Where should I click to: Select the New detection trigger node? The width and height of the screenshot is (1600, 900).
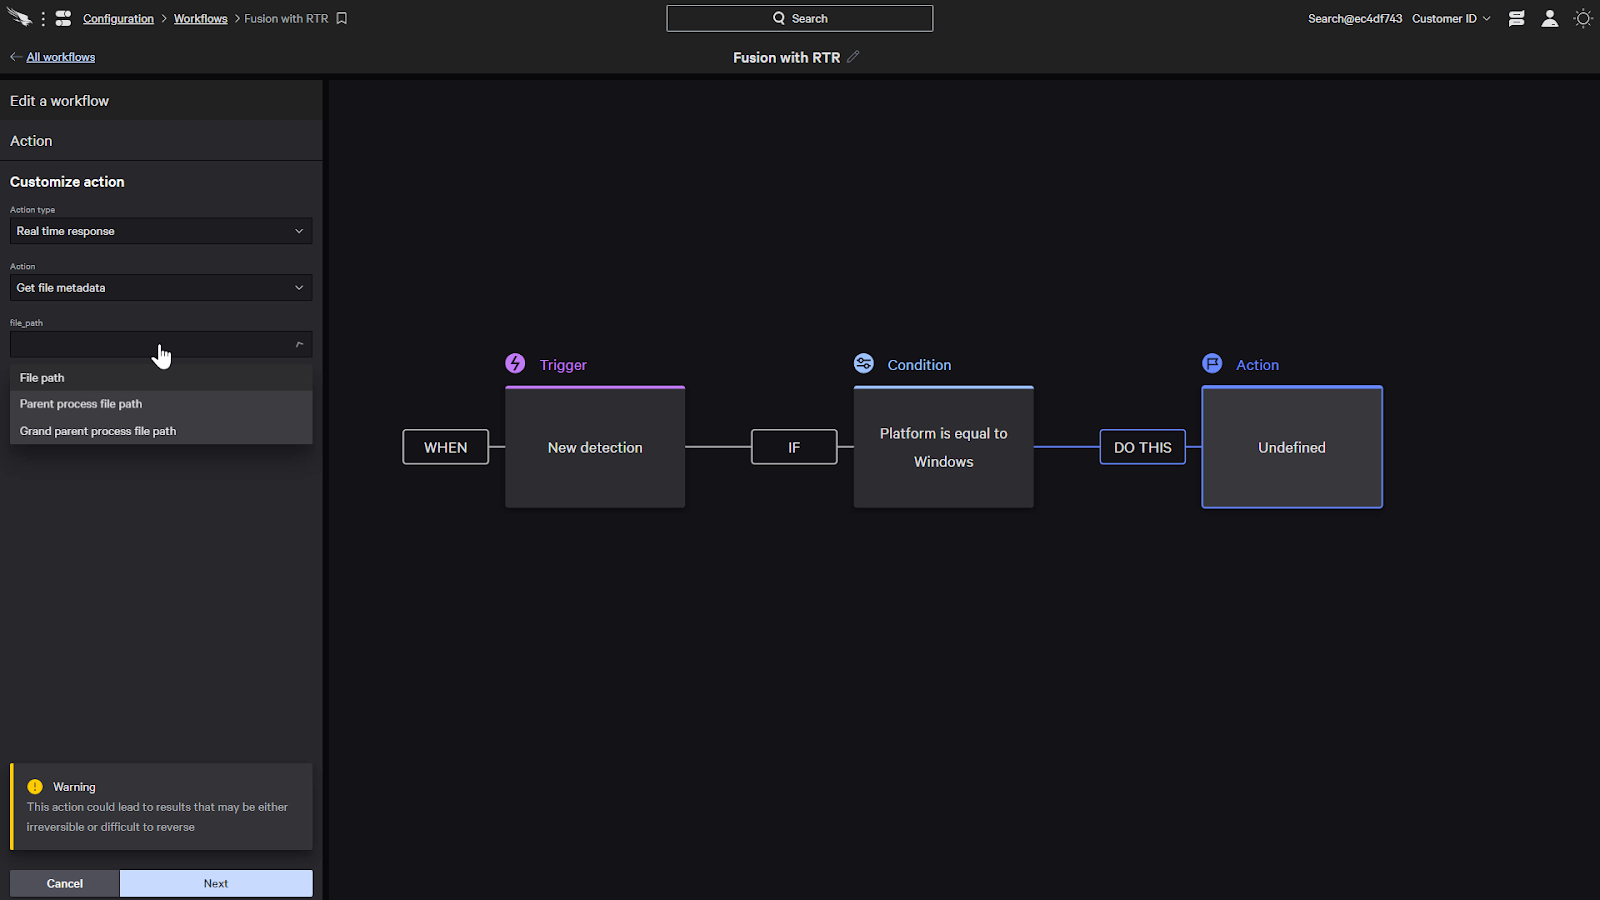595,447
